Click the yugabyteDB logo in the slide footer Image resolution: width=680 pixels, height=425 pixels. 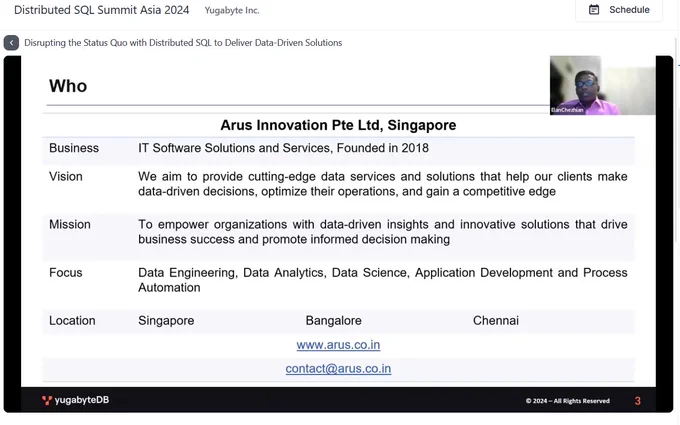click(75, 400)
